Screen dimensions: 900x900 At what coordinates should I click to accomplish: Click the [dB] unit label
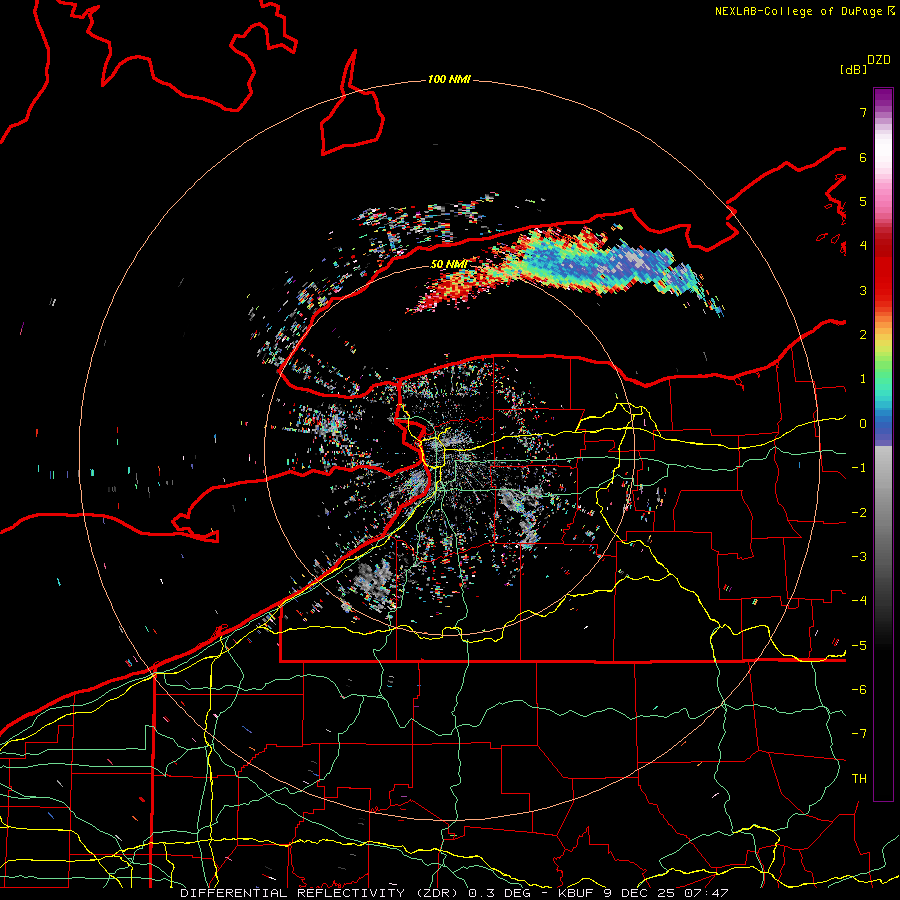point(853,70)
